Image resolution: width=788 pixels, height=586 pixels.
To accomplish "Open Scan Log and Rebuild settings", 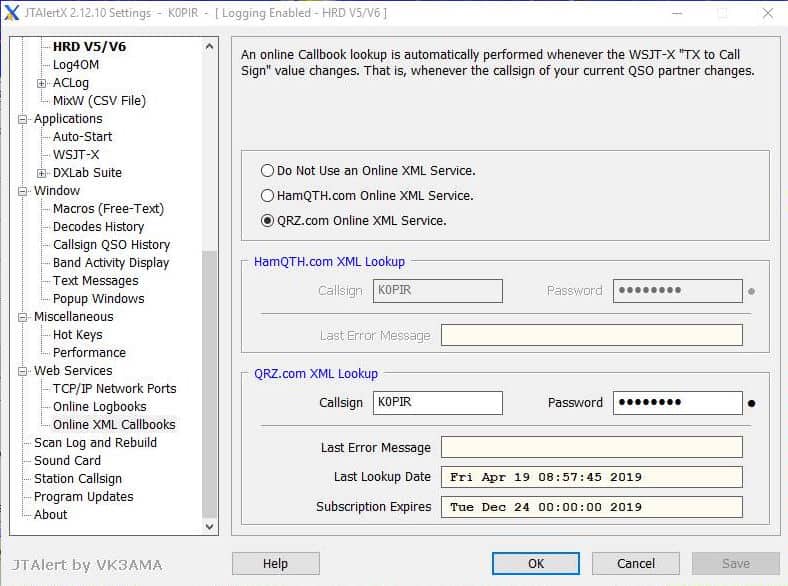I will click(95, 443).
